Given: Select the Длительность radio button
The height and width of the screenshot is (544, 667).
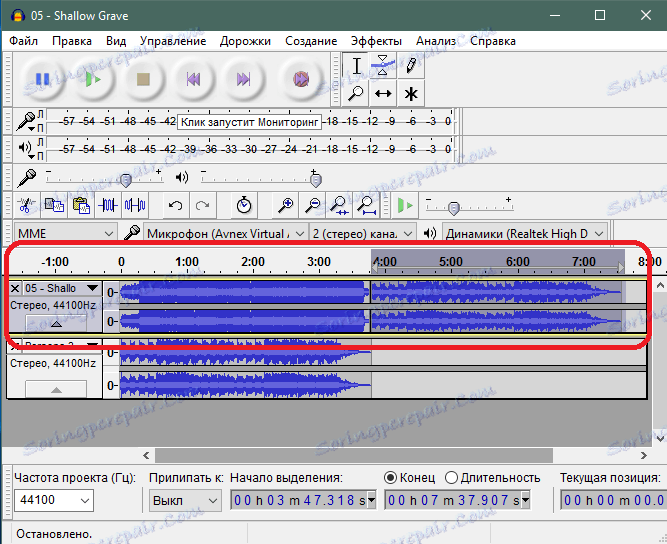Looking at the screenshot, I should [451, 477].
